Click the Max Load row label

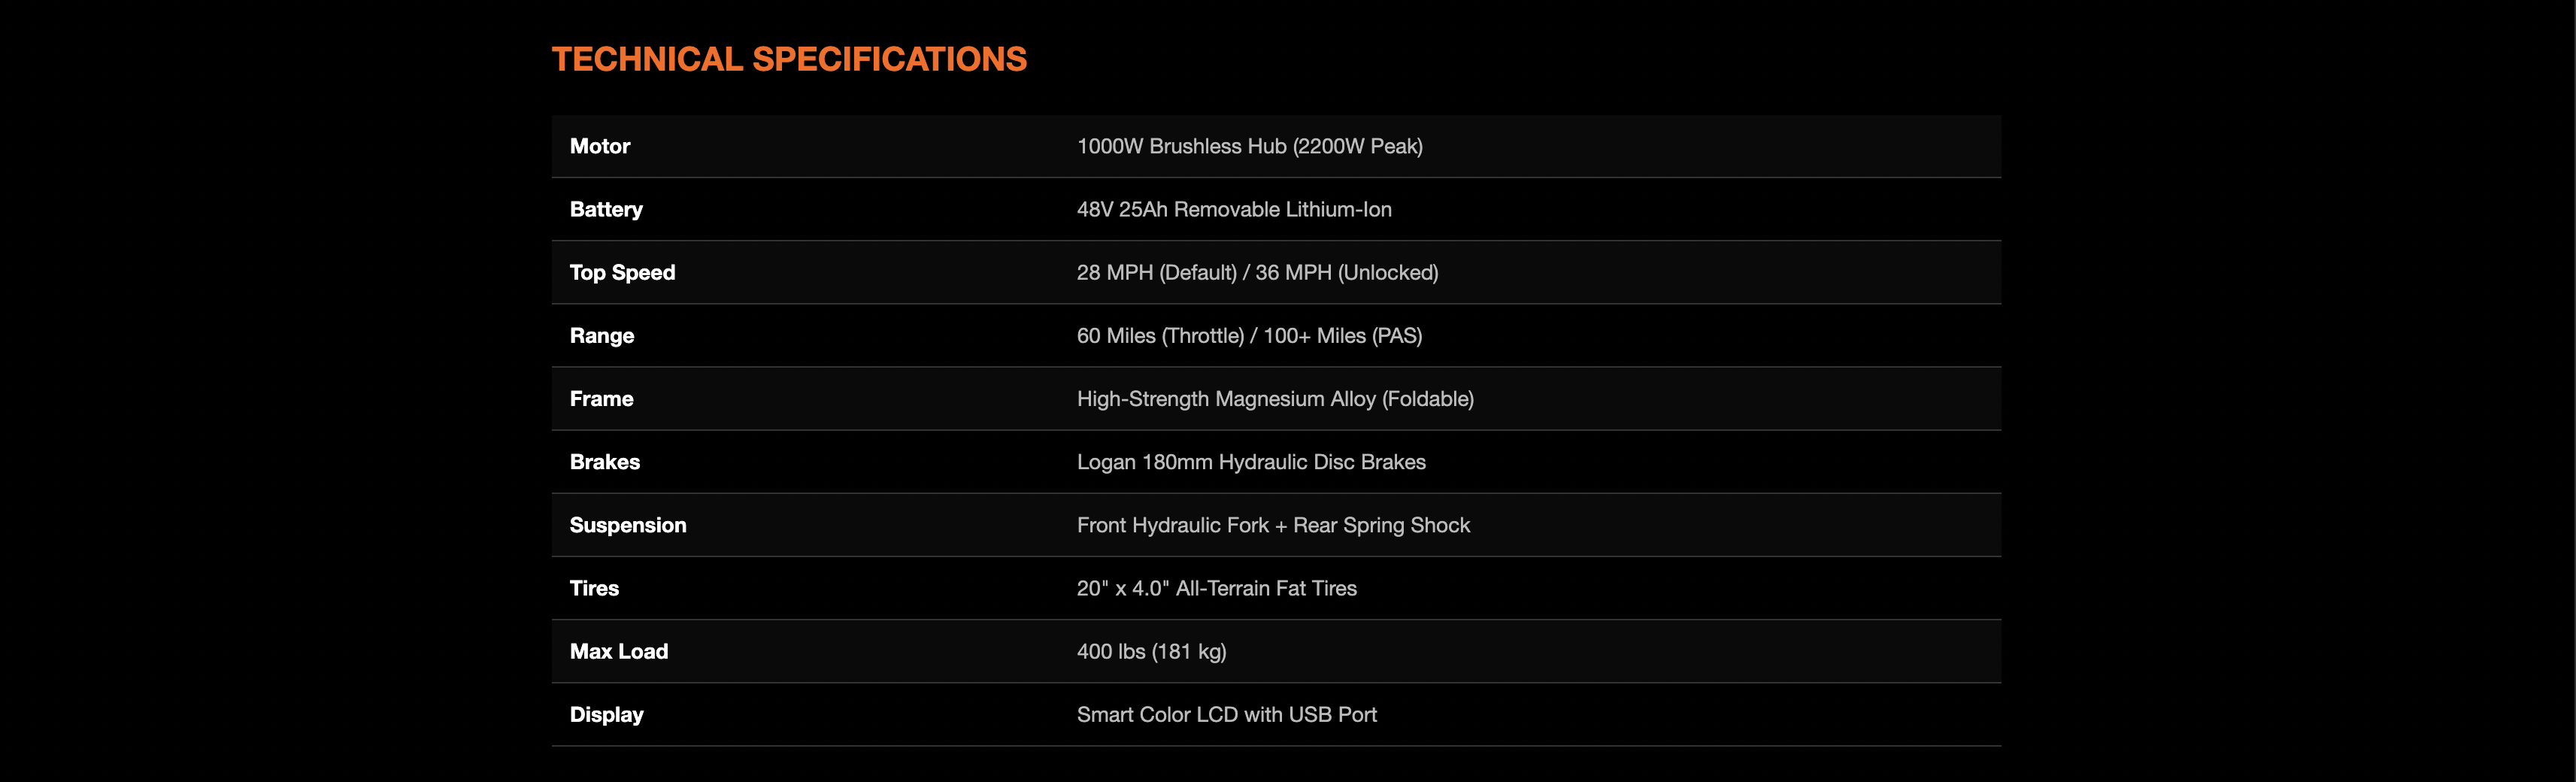[619, 650]
